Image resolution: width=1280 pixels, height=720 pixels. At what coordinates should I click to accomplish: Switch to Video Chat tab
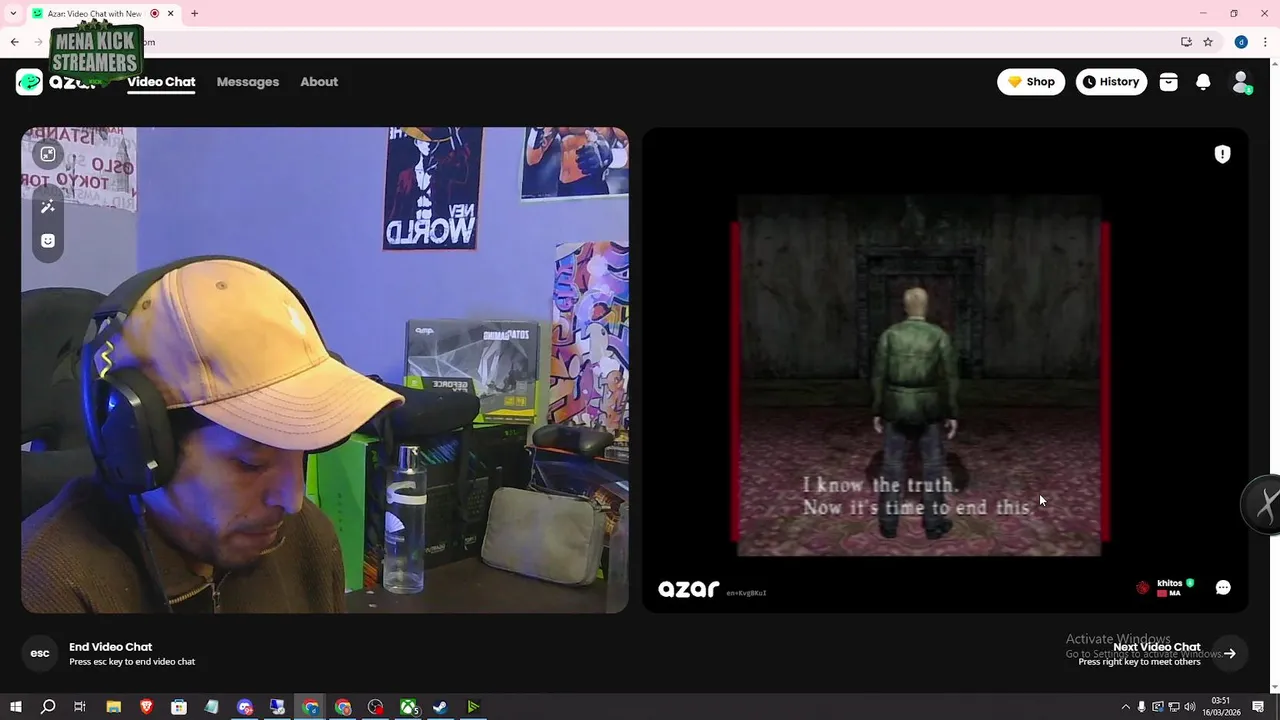(x=161, y=82)
